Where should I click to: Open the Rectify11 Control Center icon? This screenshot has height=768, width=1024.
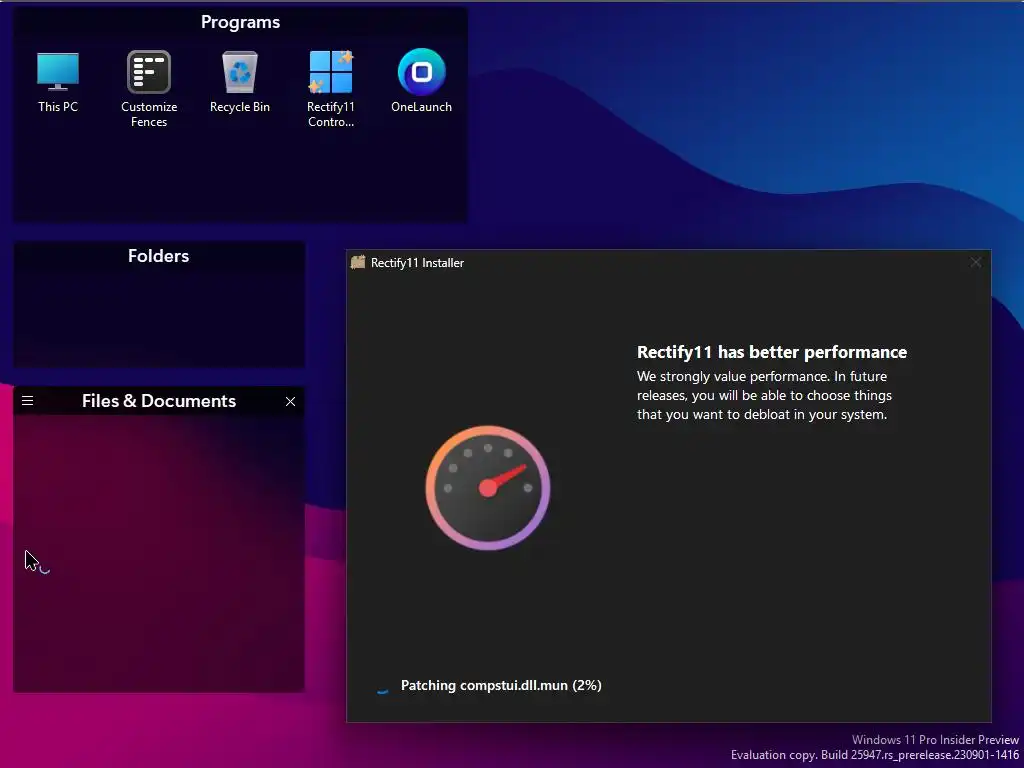[x=330, y=88]
